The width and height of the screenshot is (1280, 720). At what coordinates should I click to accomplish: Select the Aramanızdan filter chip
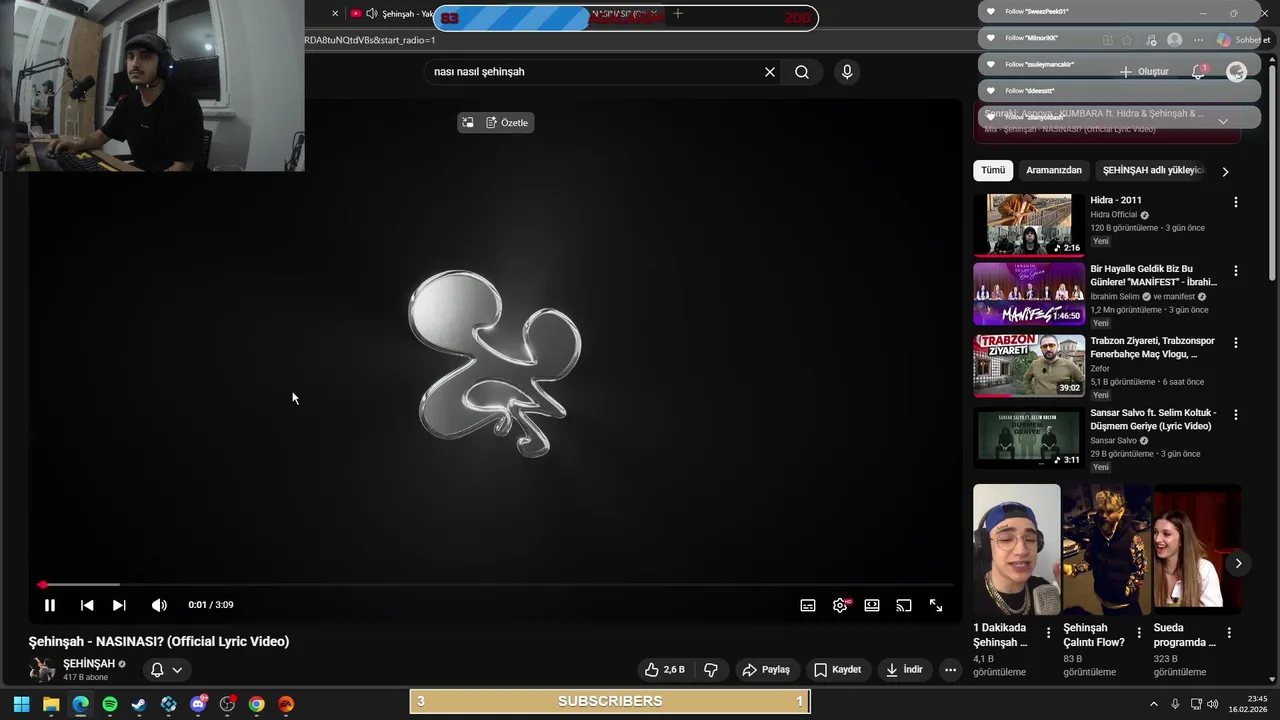click(x=1054, y=171)
